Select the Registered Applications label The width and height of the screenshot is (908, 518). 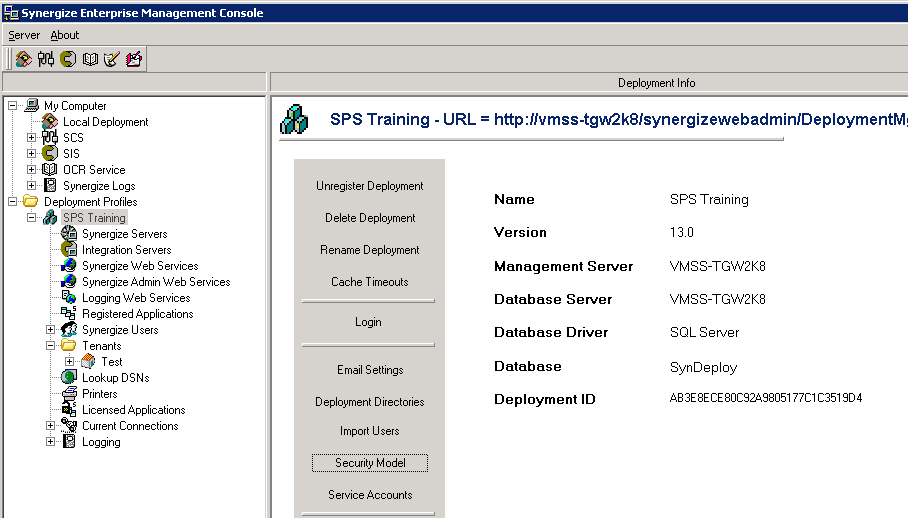tap(138, 314)
